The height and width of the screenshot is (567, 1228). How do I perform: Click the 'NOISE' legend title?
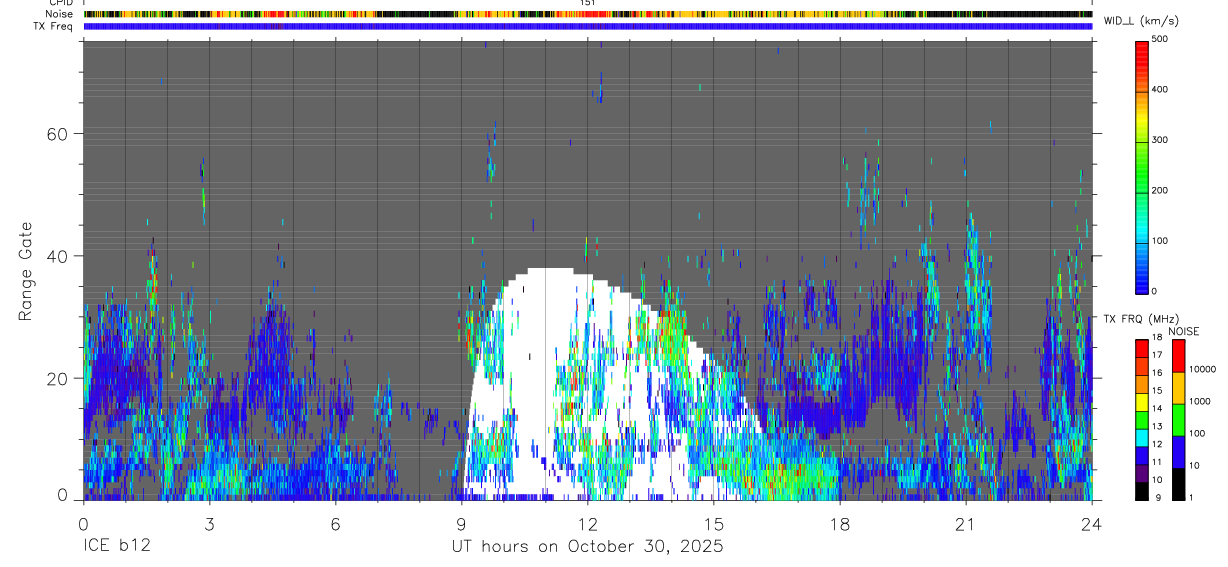point(1184,332)
